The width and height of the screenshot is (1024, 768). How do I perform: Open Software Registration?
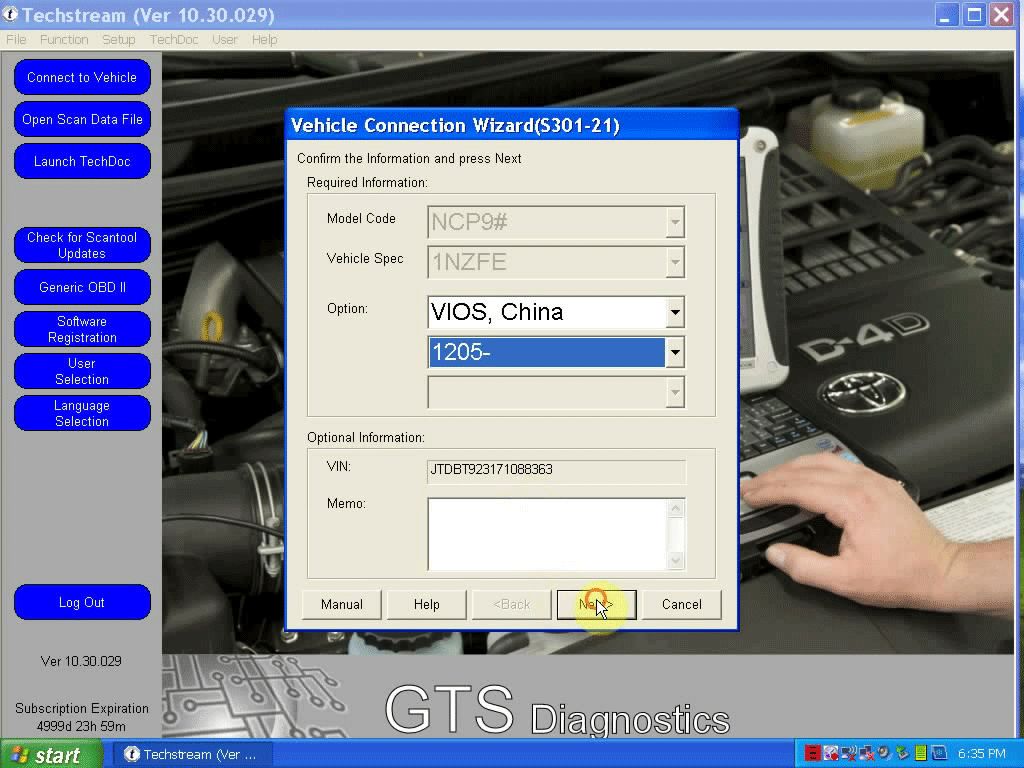click(x=82, y=329)
